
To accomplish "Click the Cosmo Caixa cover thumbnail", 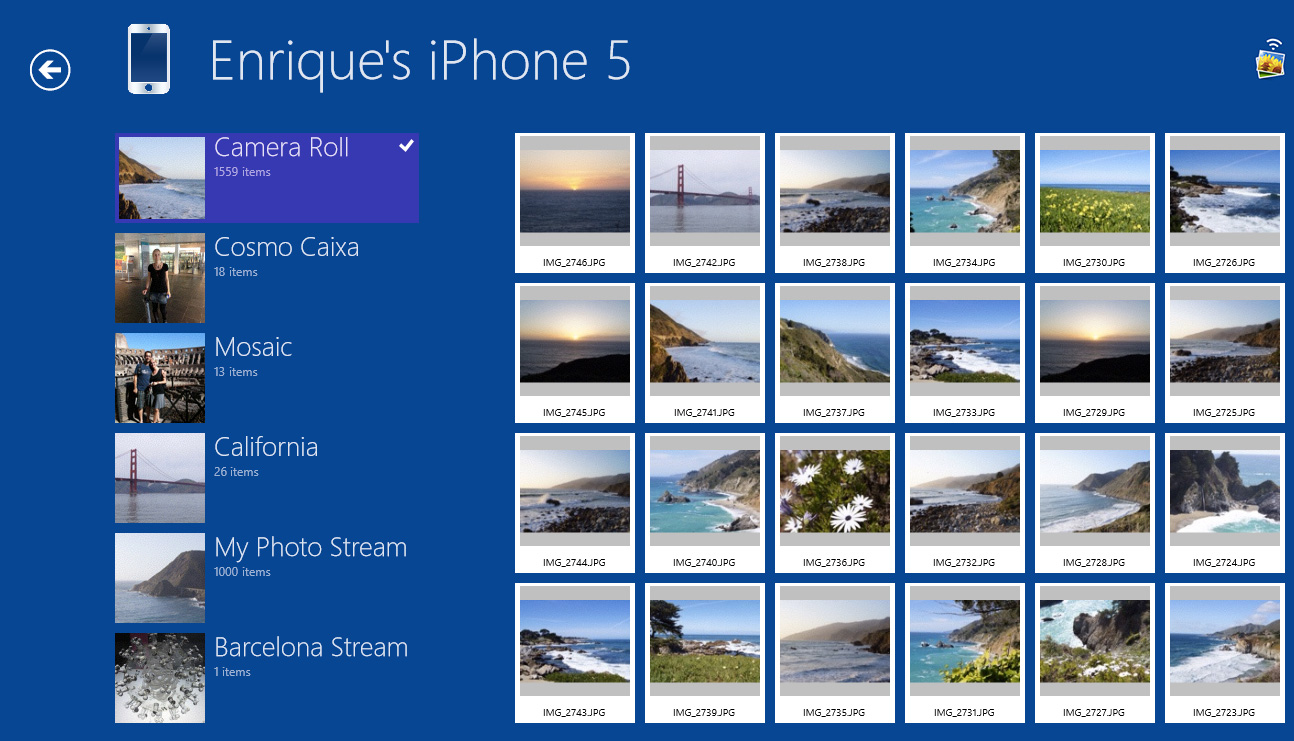I will pyautogui.click(x=160, y=278).
